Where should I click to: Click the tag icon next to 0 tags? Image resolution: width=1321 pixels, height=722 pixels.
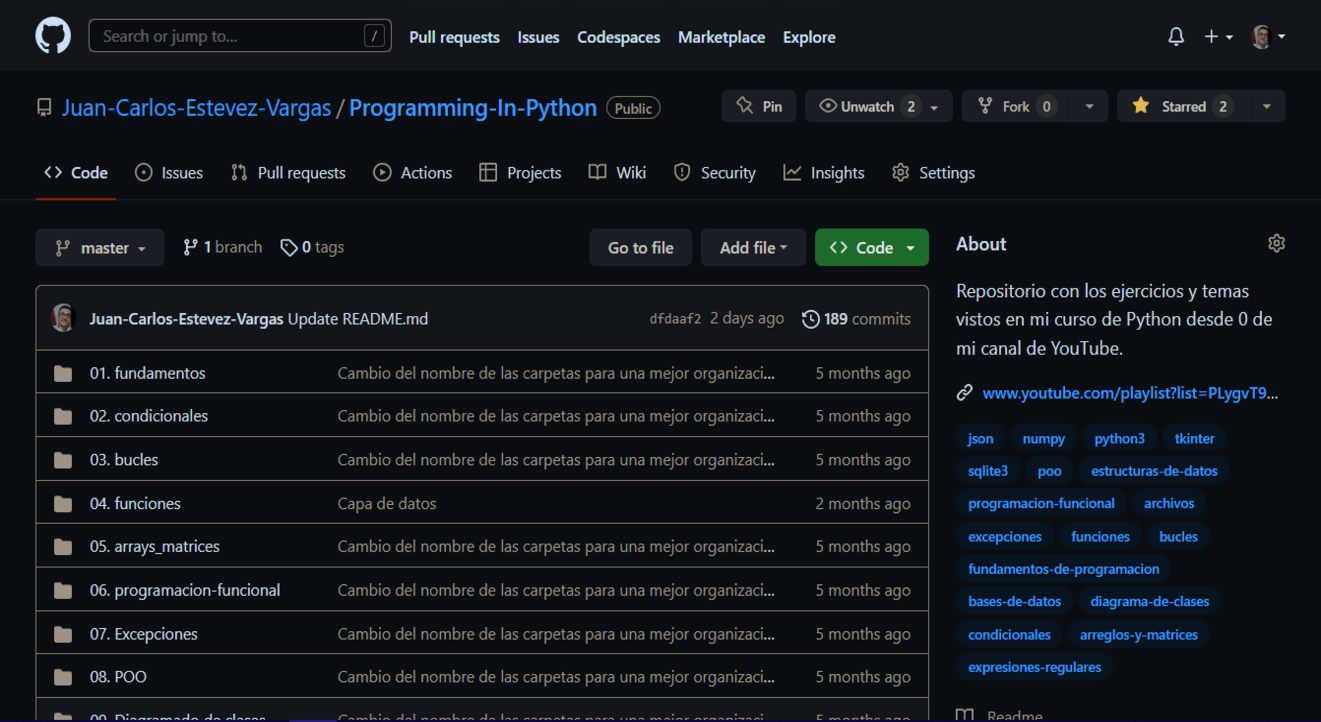289,247
